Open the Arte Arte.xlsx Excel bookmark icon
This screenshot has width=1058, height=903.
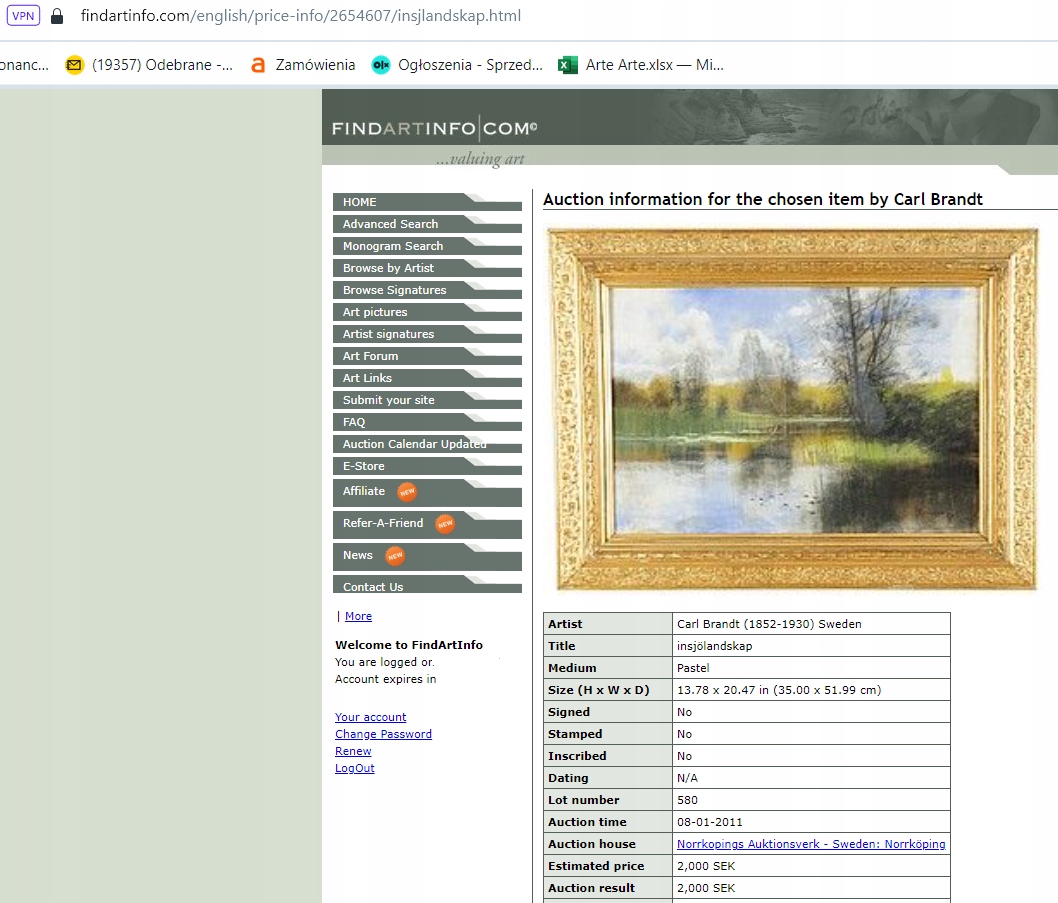pyautogui.click(x=567, y=65)
